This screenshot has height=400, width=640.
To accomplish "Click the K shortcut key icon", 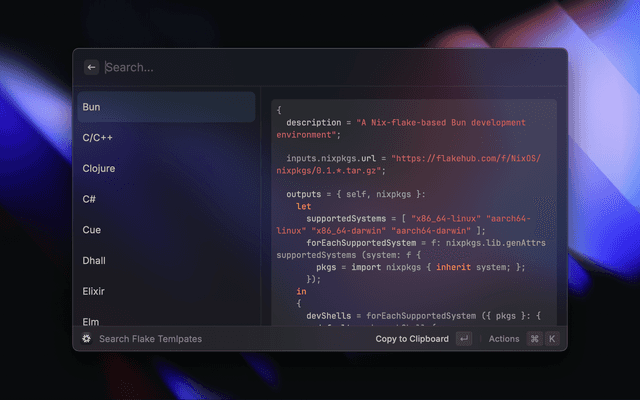I will tap(551, 339).
